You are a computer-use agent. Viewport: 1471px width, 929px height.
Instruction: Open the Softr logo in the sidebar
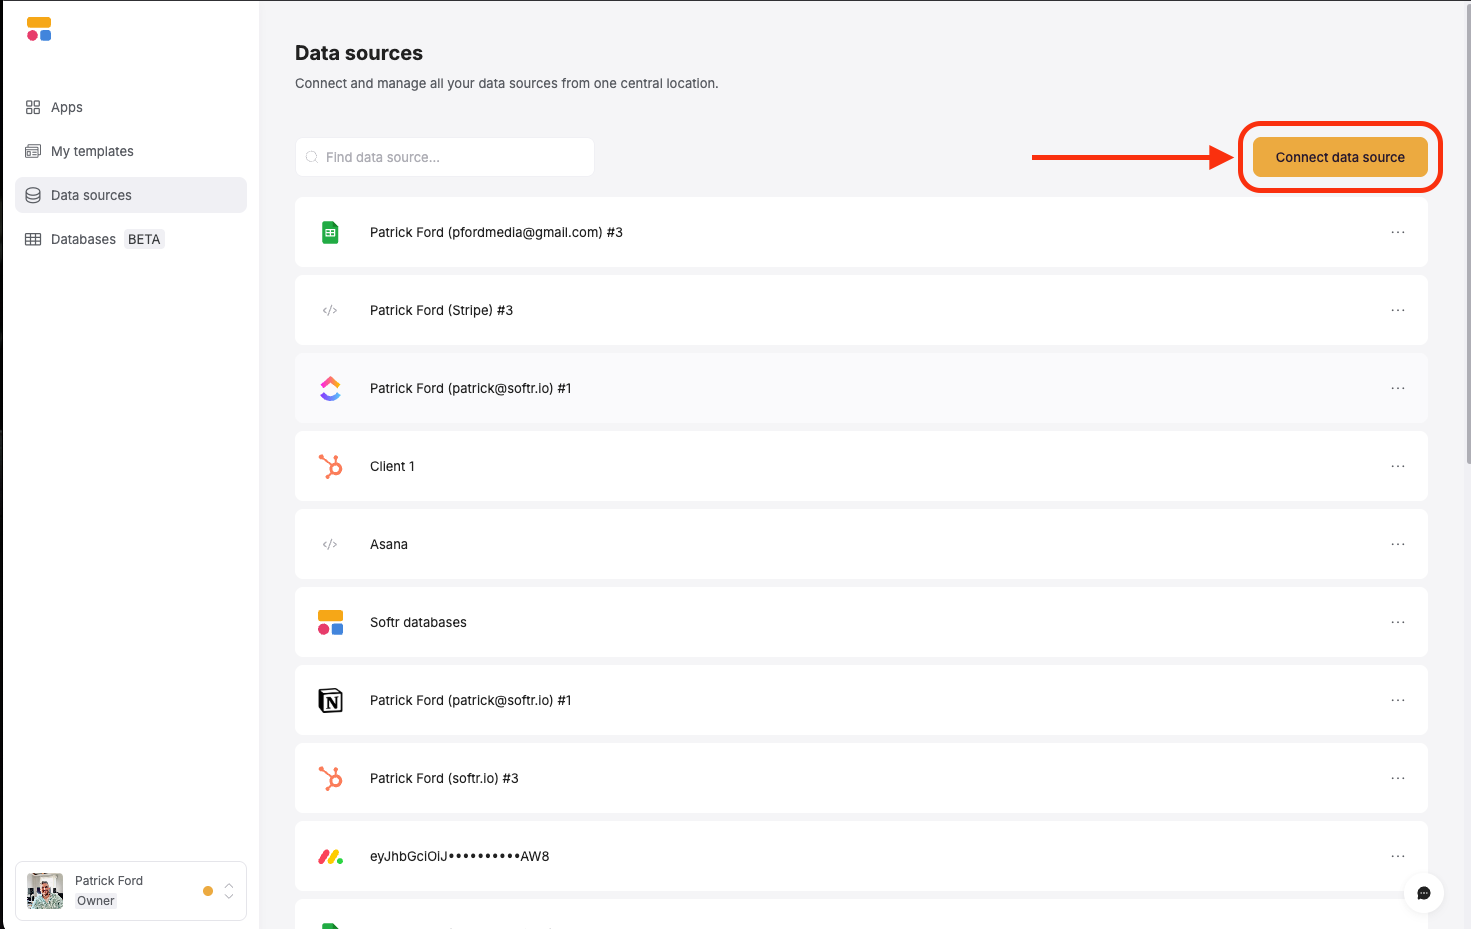click(38, 30)
